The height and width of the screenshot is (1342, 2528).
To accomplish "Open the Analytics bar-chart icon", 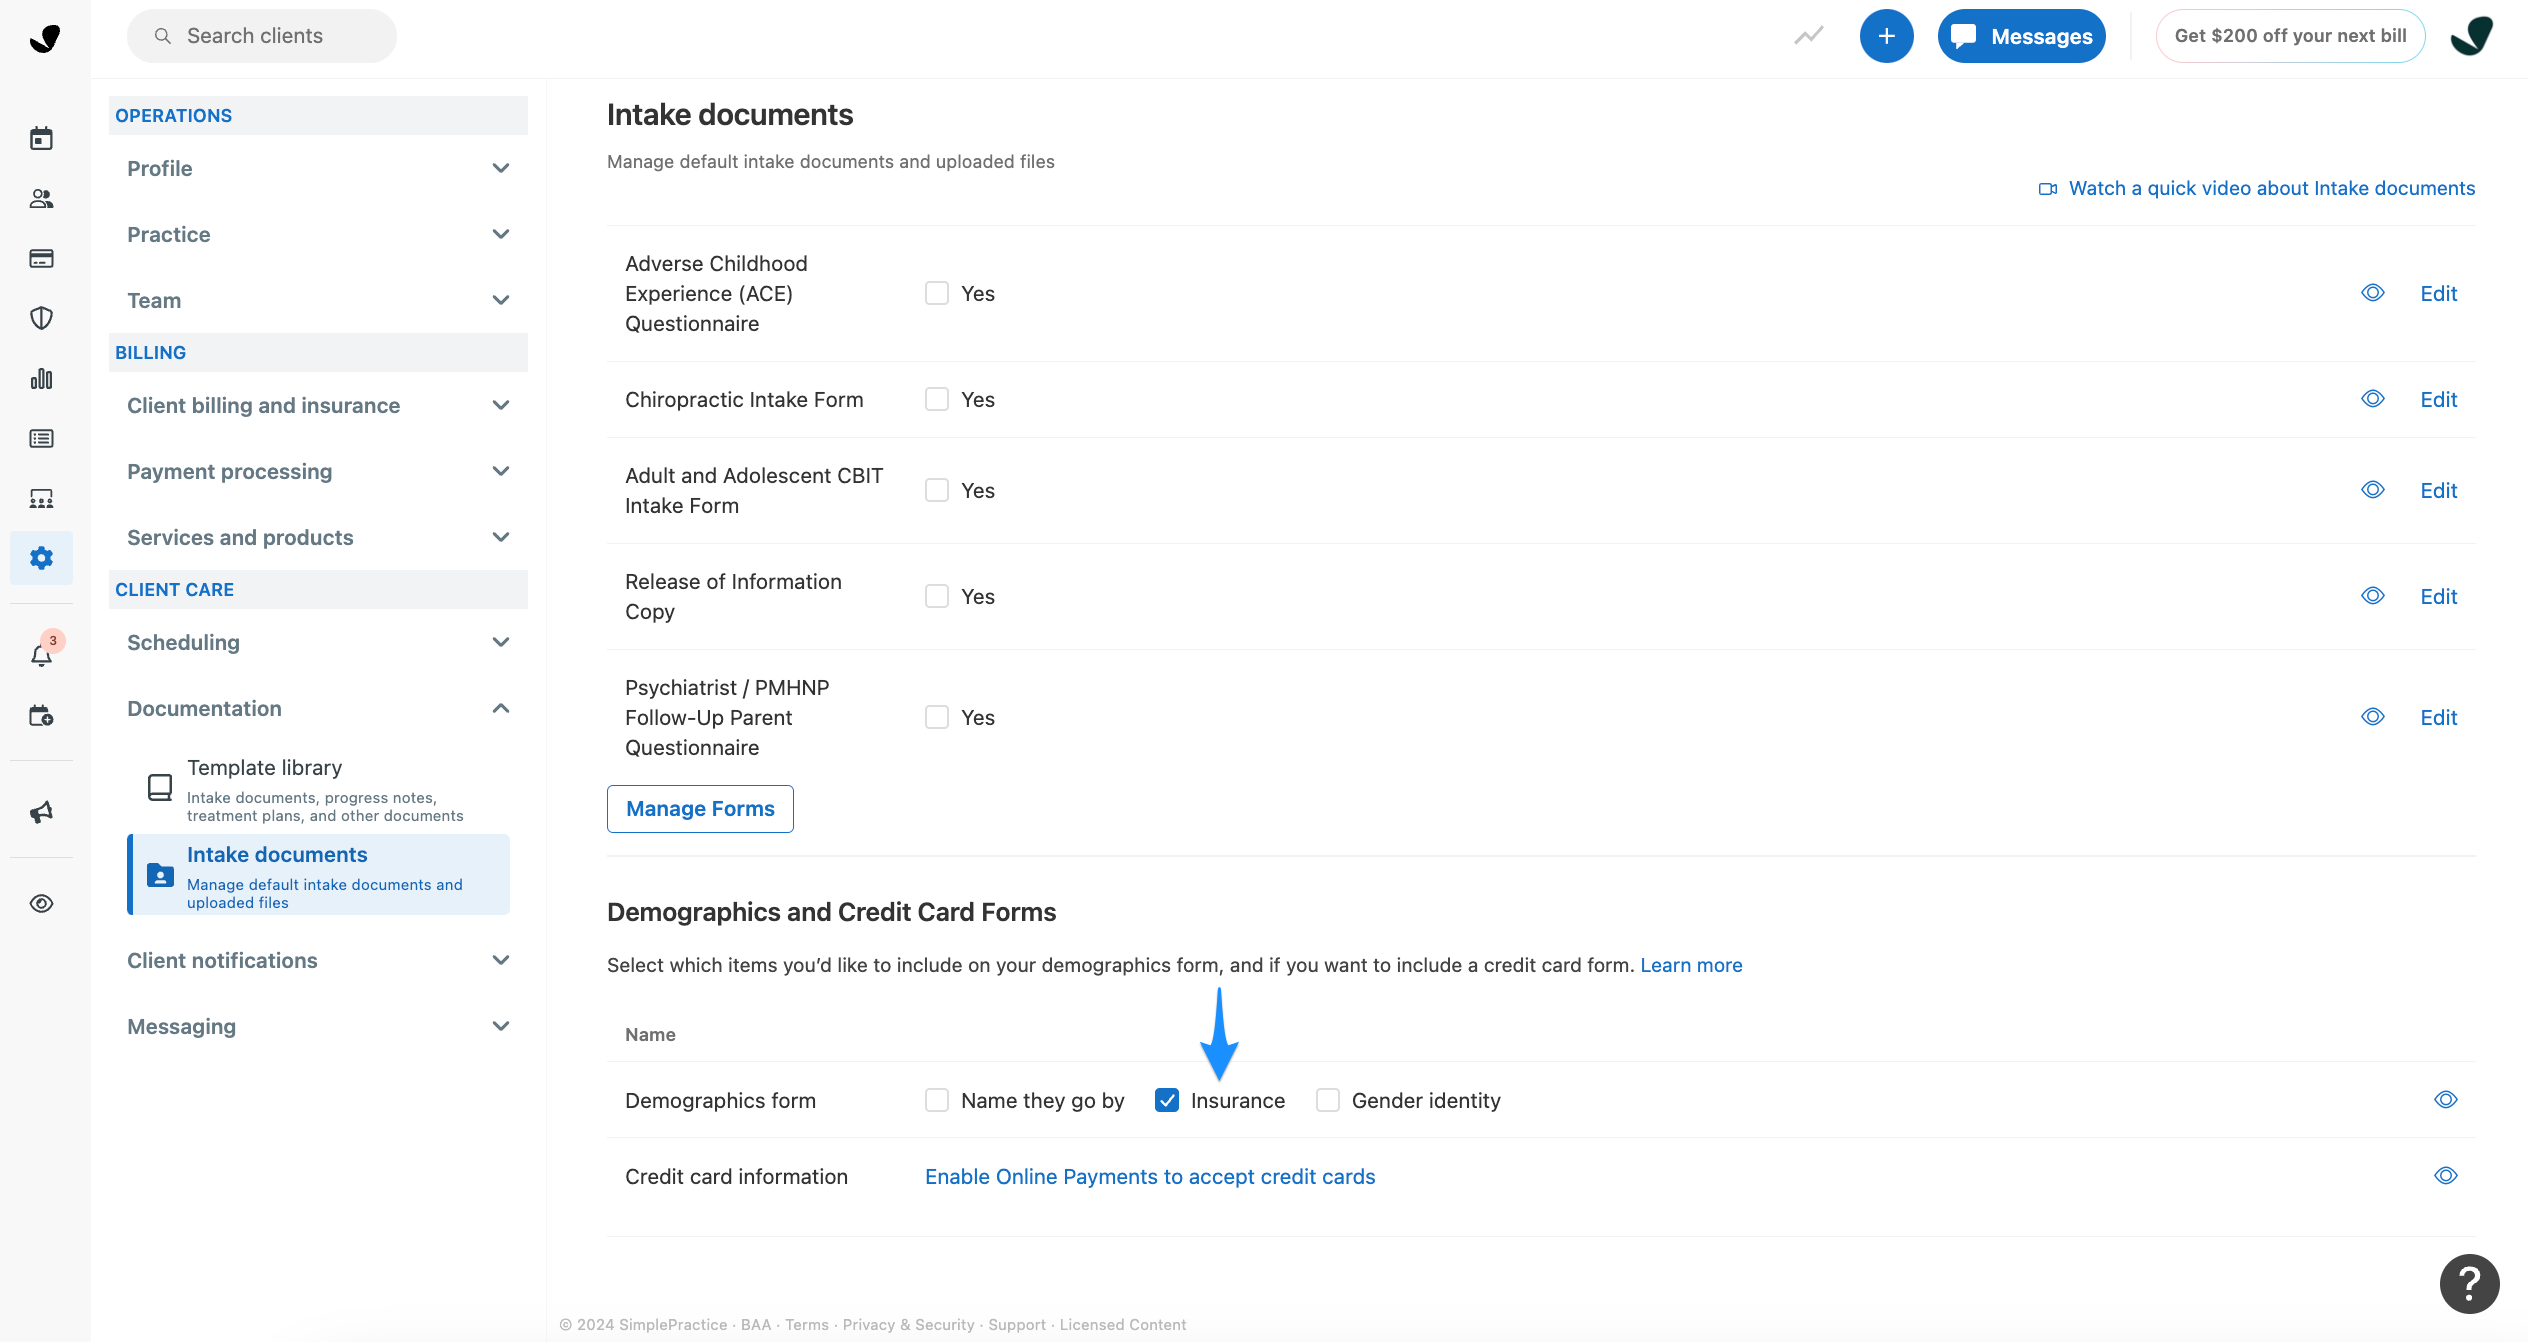I will [42, 378].
